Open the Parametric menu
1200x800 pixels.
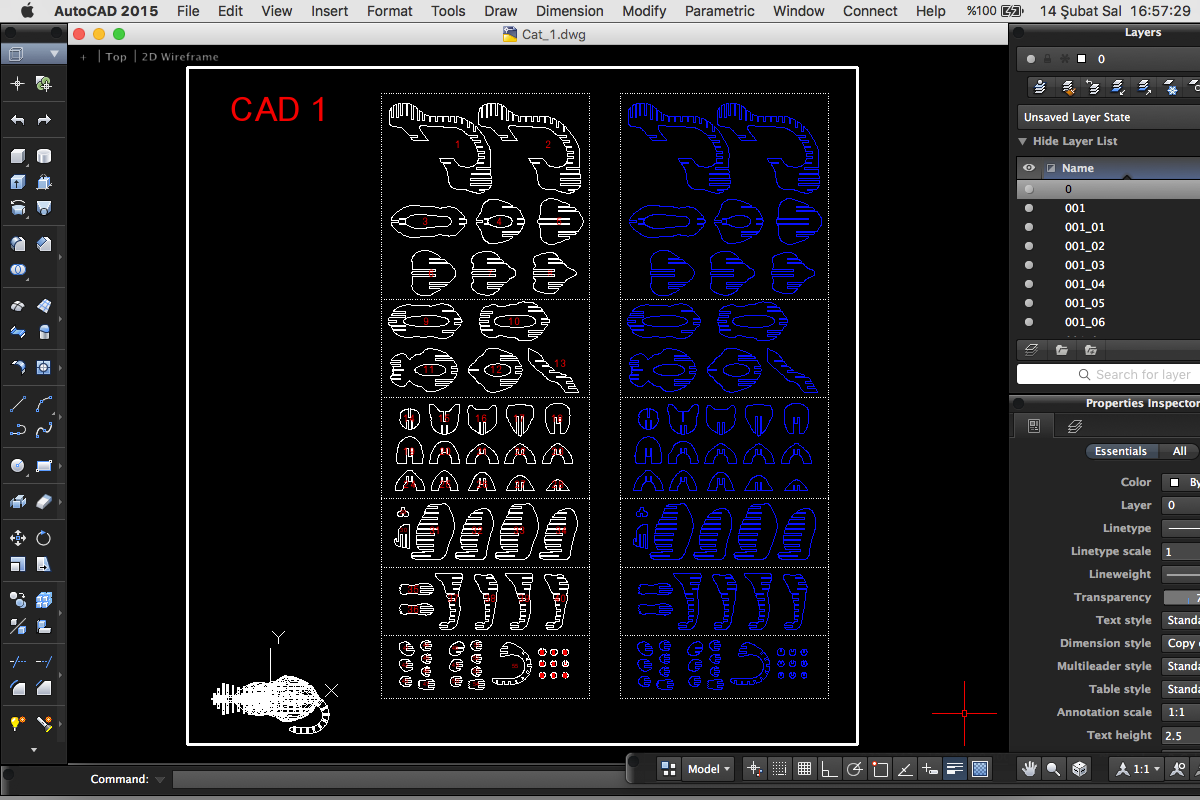click(720, 11)
